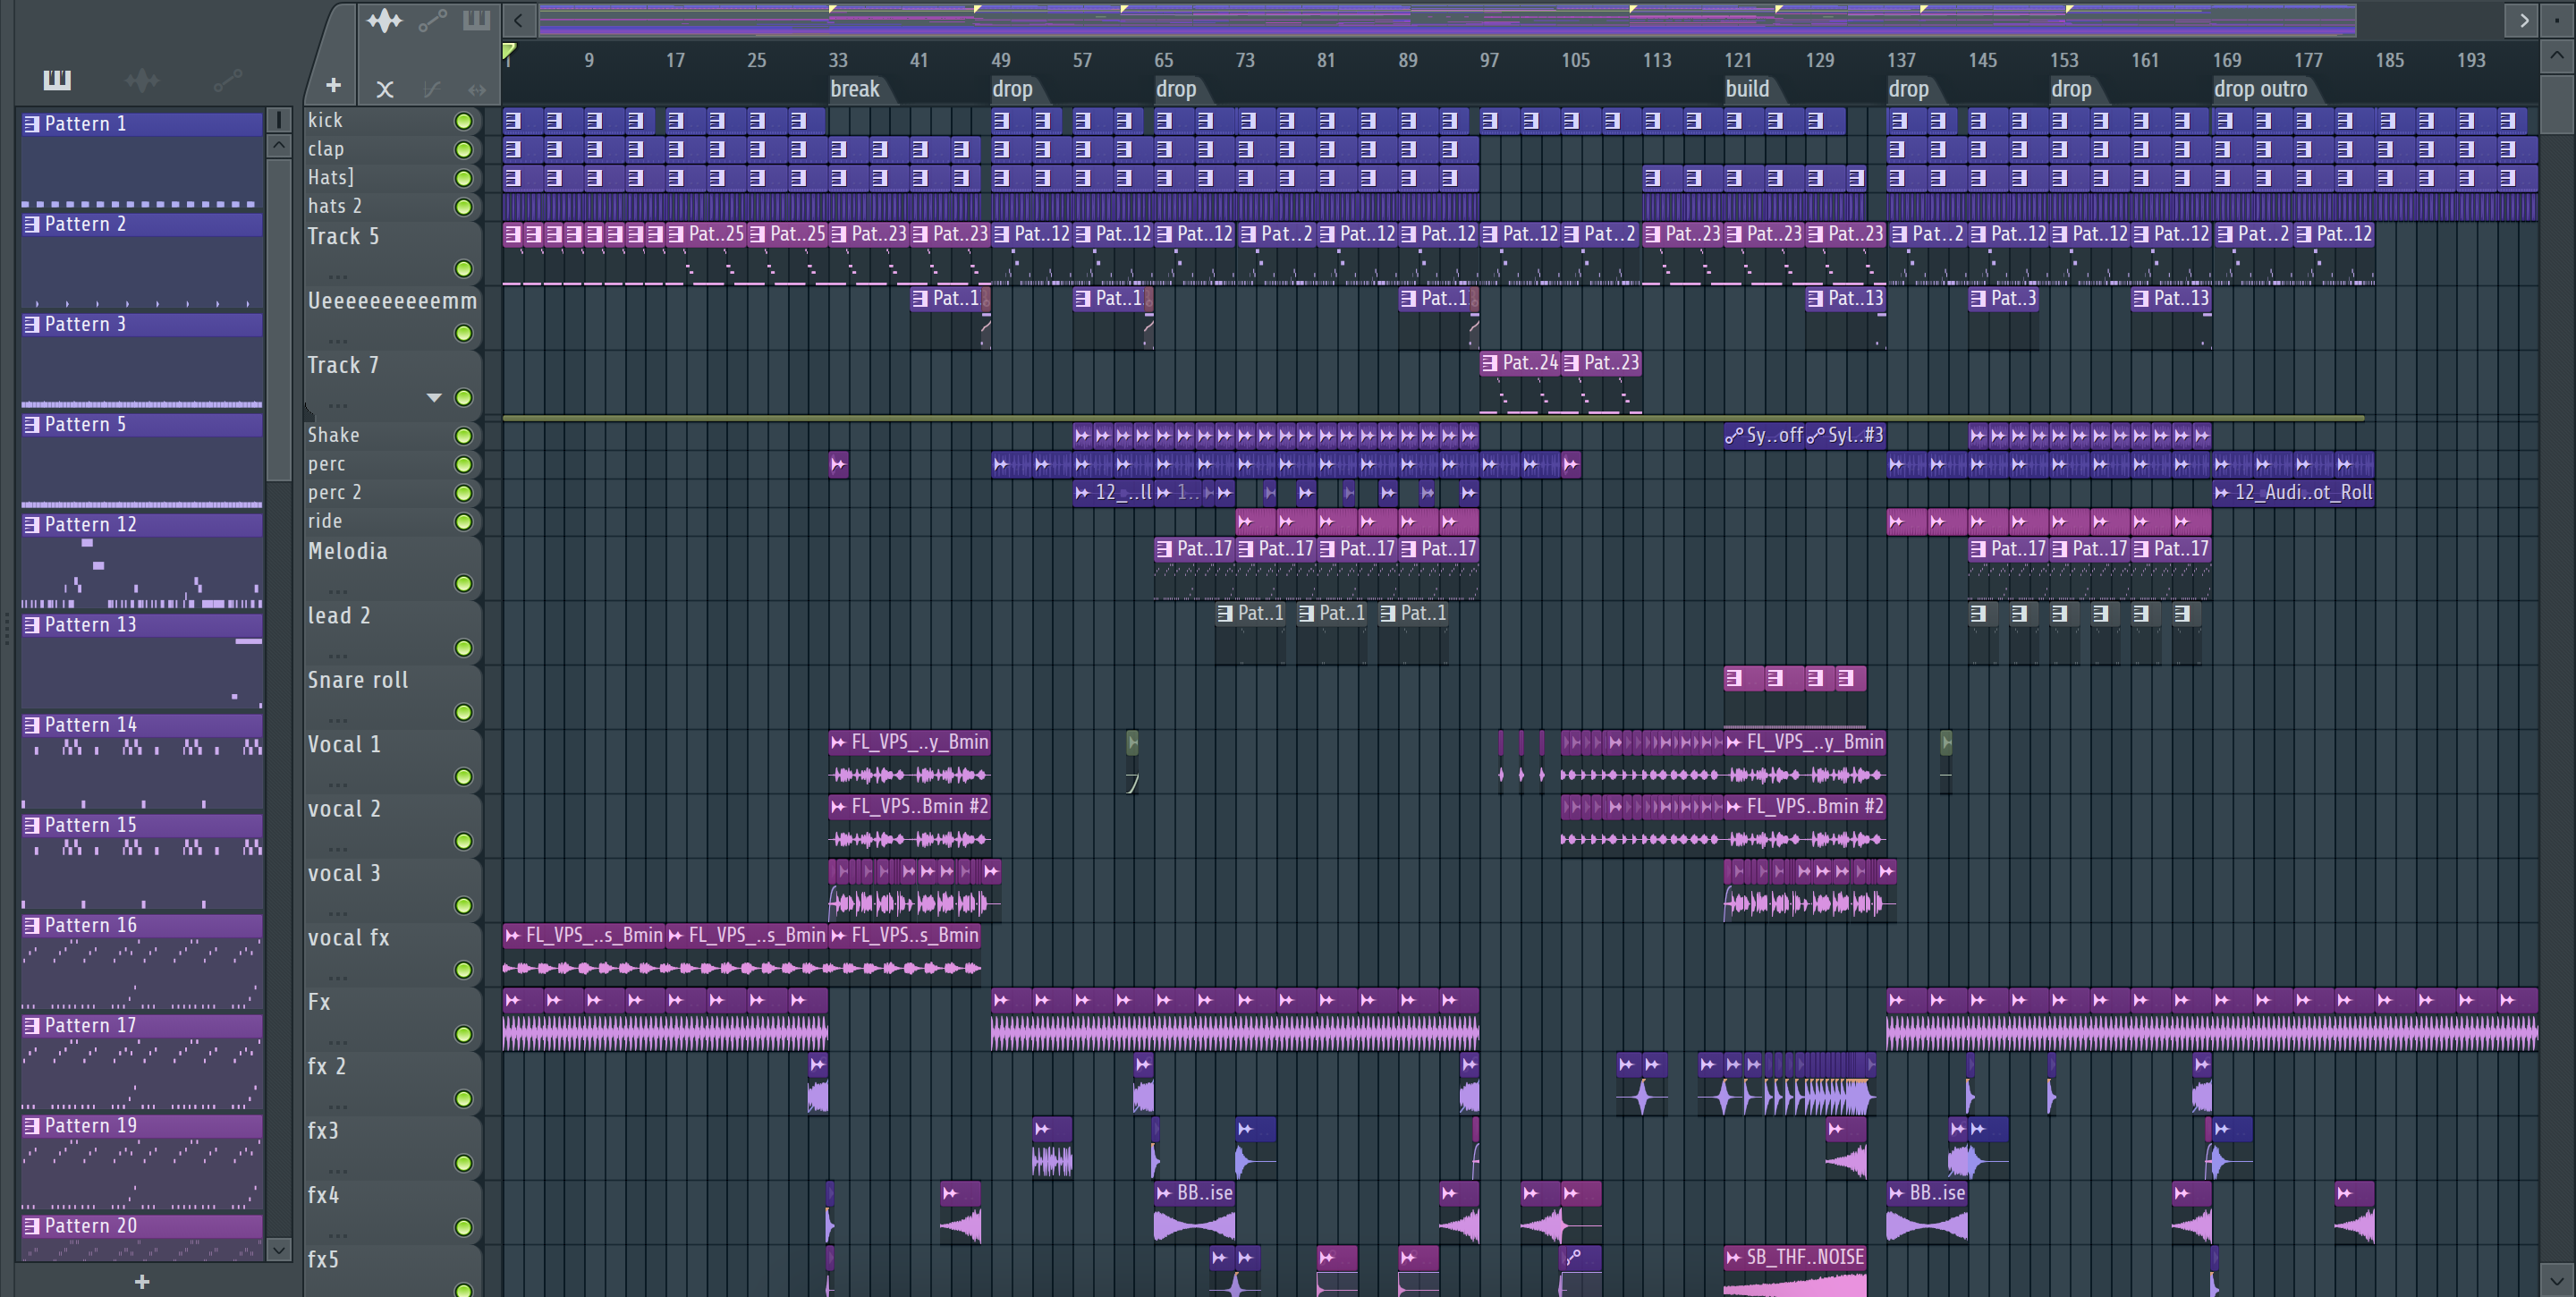
Task: Mute the Ueeeeeeeeeemm track
Action: 463,333
